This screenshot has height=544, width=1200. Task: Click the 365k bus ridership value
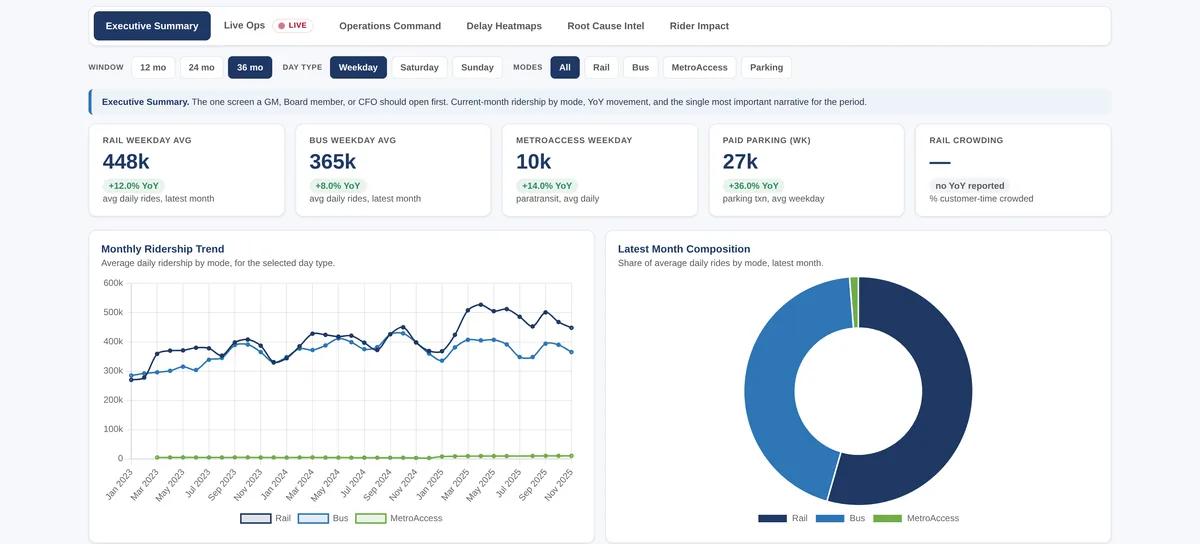pyautogui.click(x=333, y=161)
